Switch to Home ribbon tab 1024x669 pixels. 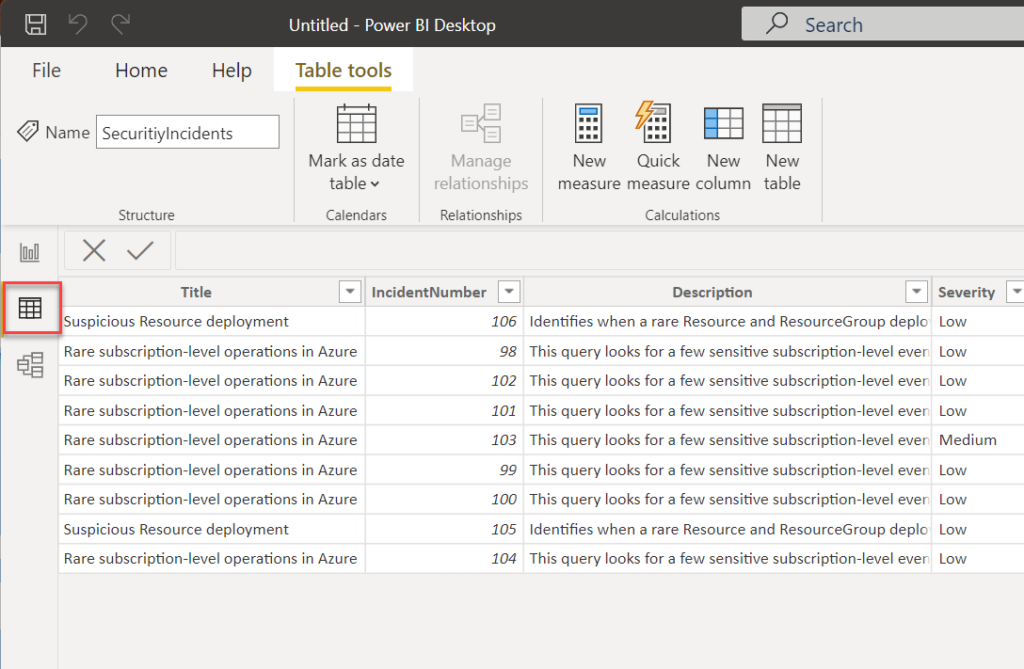point(141,71)
